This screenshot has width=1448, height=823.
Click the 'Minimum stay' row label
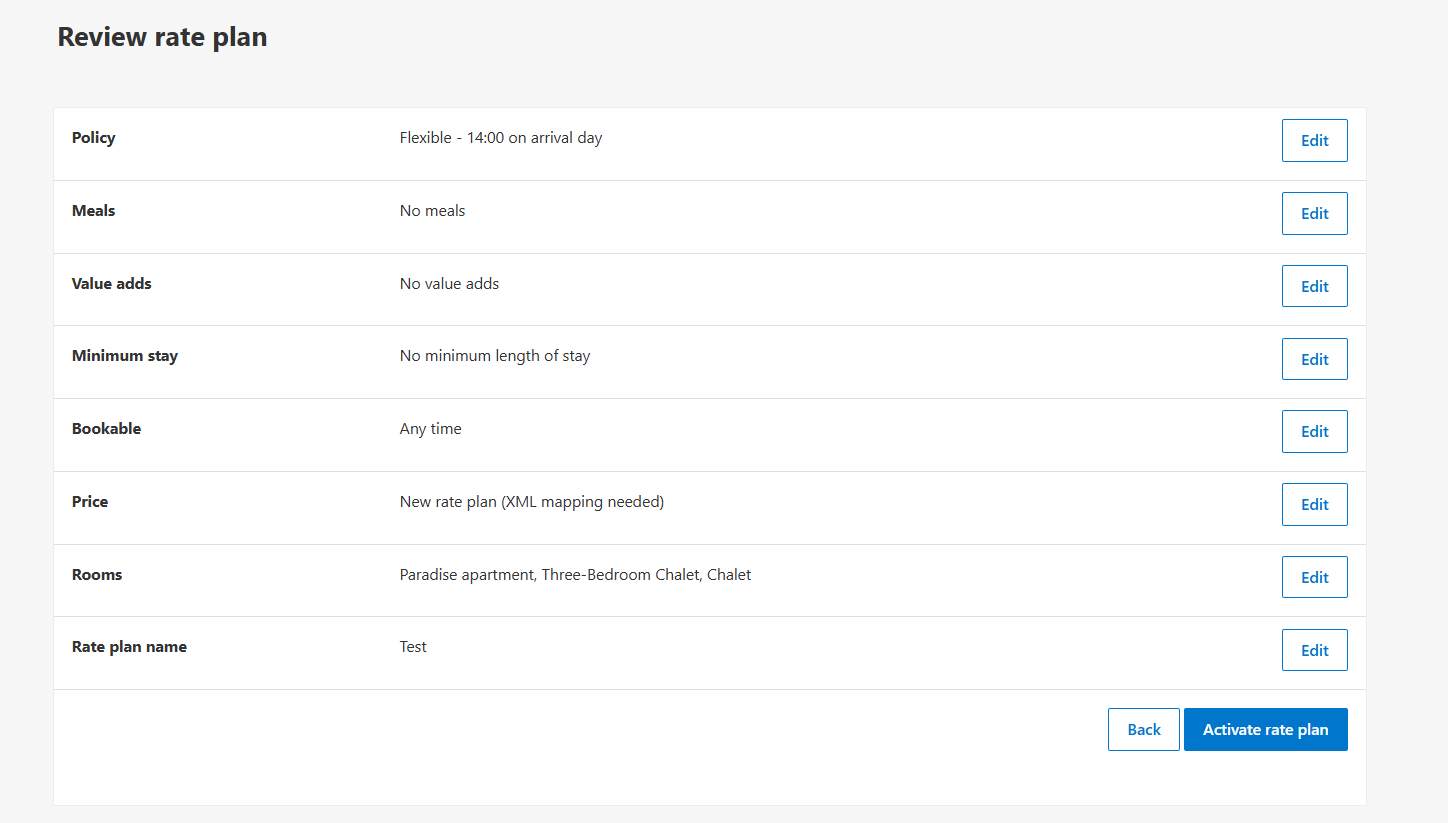(124, 356)
